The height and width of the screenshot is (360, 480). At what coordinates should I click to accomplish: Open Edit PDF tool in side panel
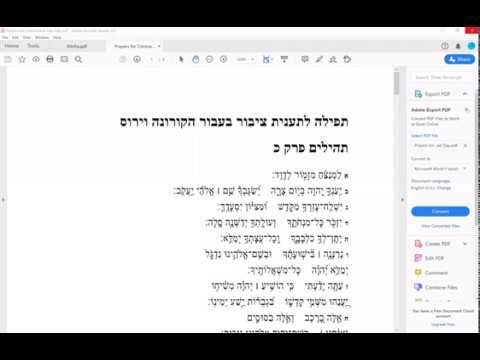pos(429,258)
